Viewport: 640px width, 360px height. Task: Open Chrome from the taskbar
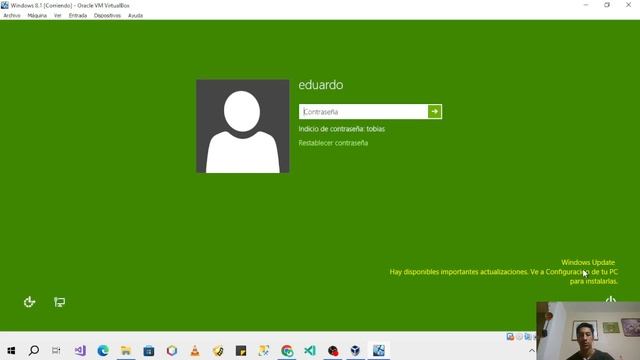pos(287,350)
